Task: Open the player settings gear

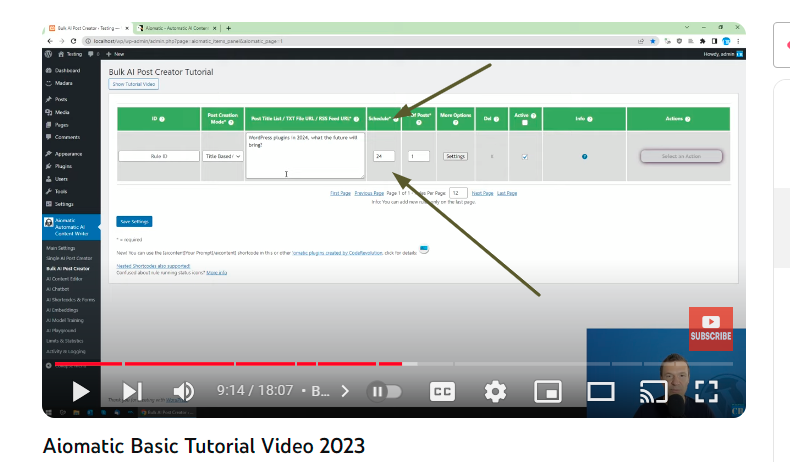Action: [495, 391]
